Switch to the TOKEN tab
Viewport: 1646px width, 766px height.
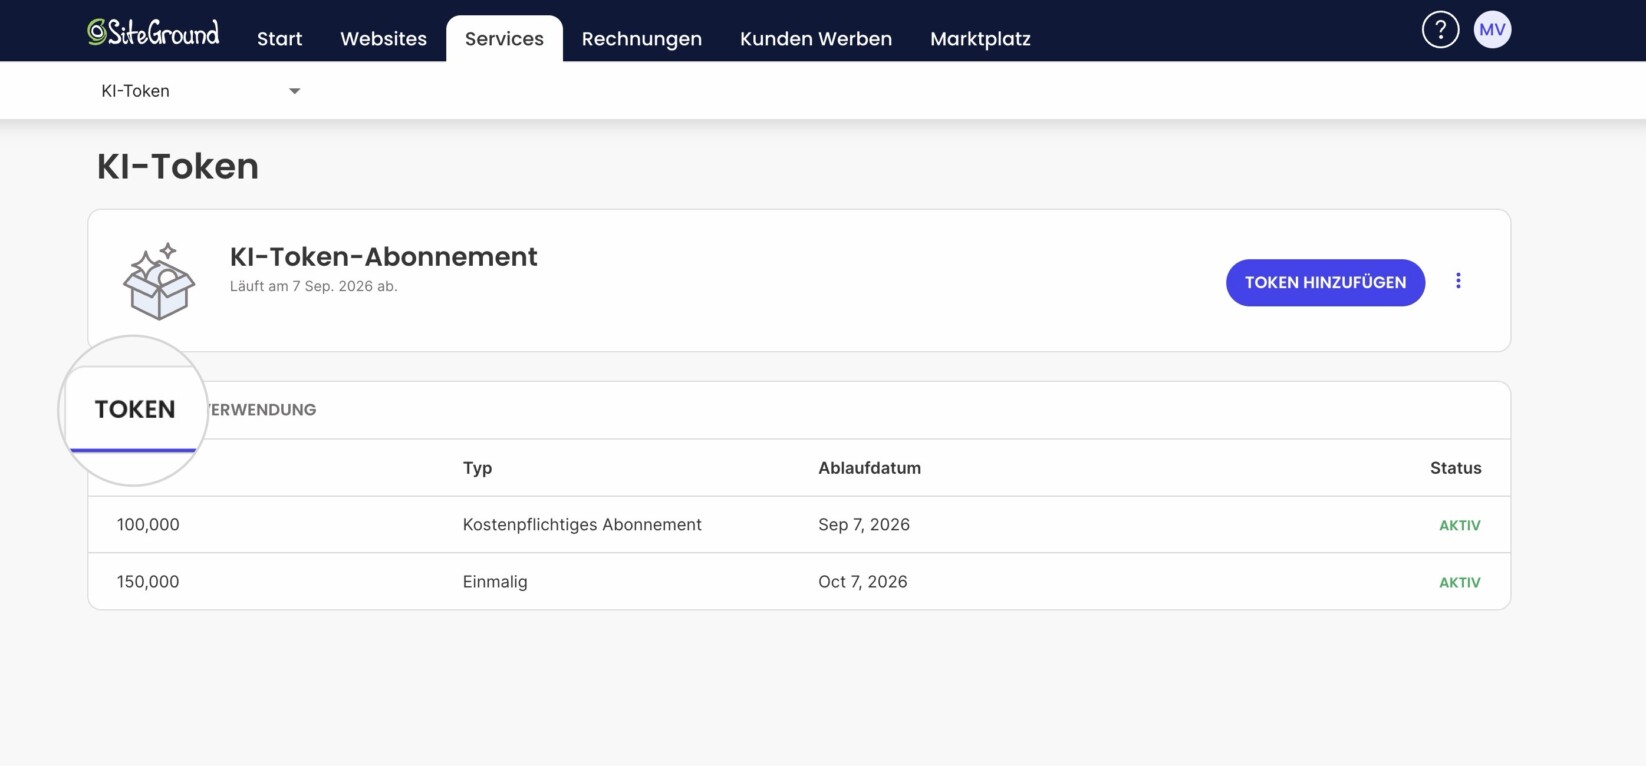(134, 410)
